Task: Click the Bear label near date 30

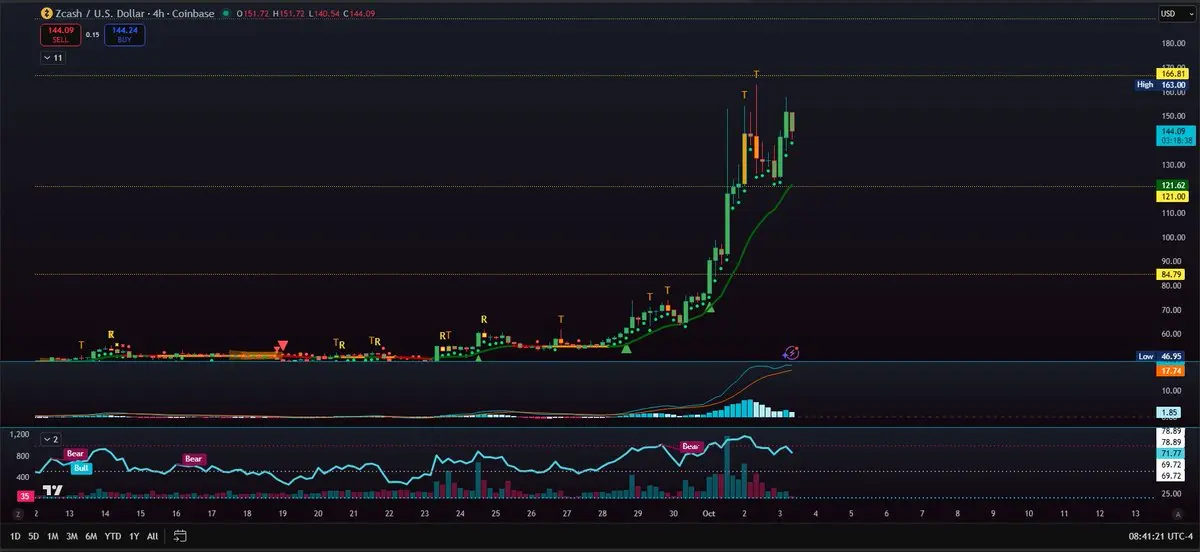Action: [691, 446]
